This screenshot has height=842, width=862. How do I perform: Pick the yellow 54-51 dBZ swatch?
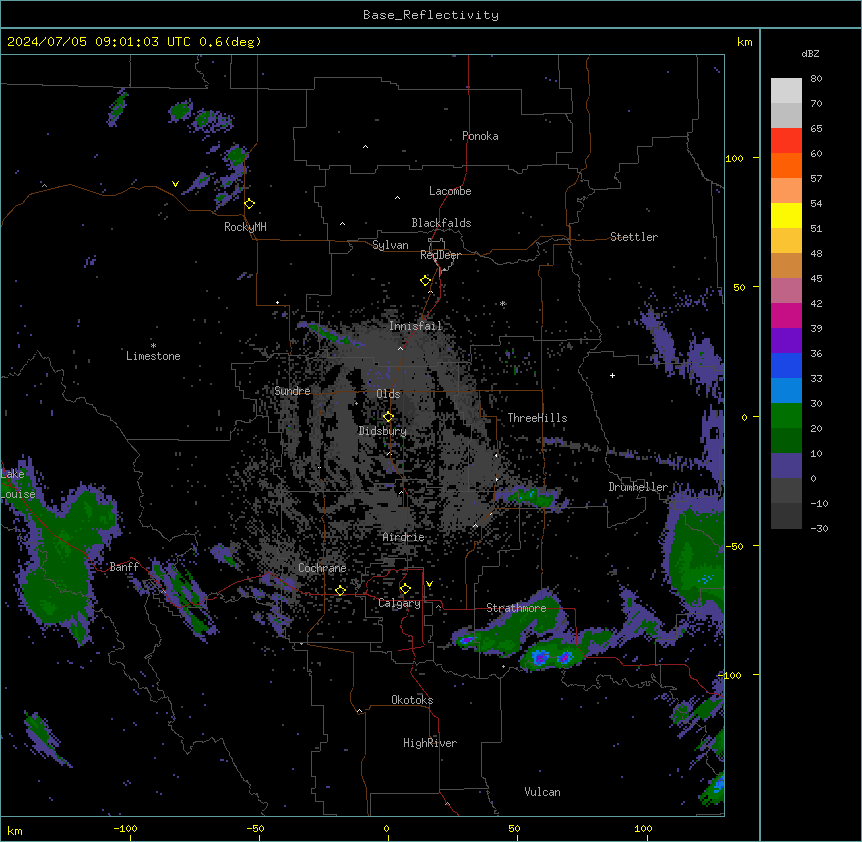tap(786, 215)
